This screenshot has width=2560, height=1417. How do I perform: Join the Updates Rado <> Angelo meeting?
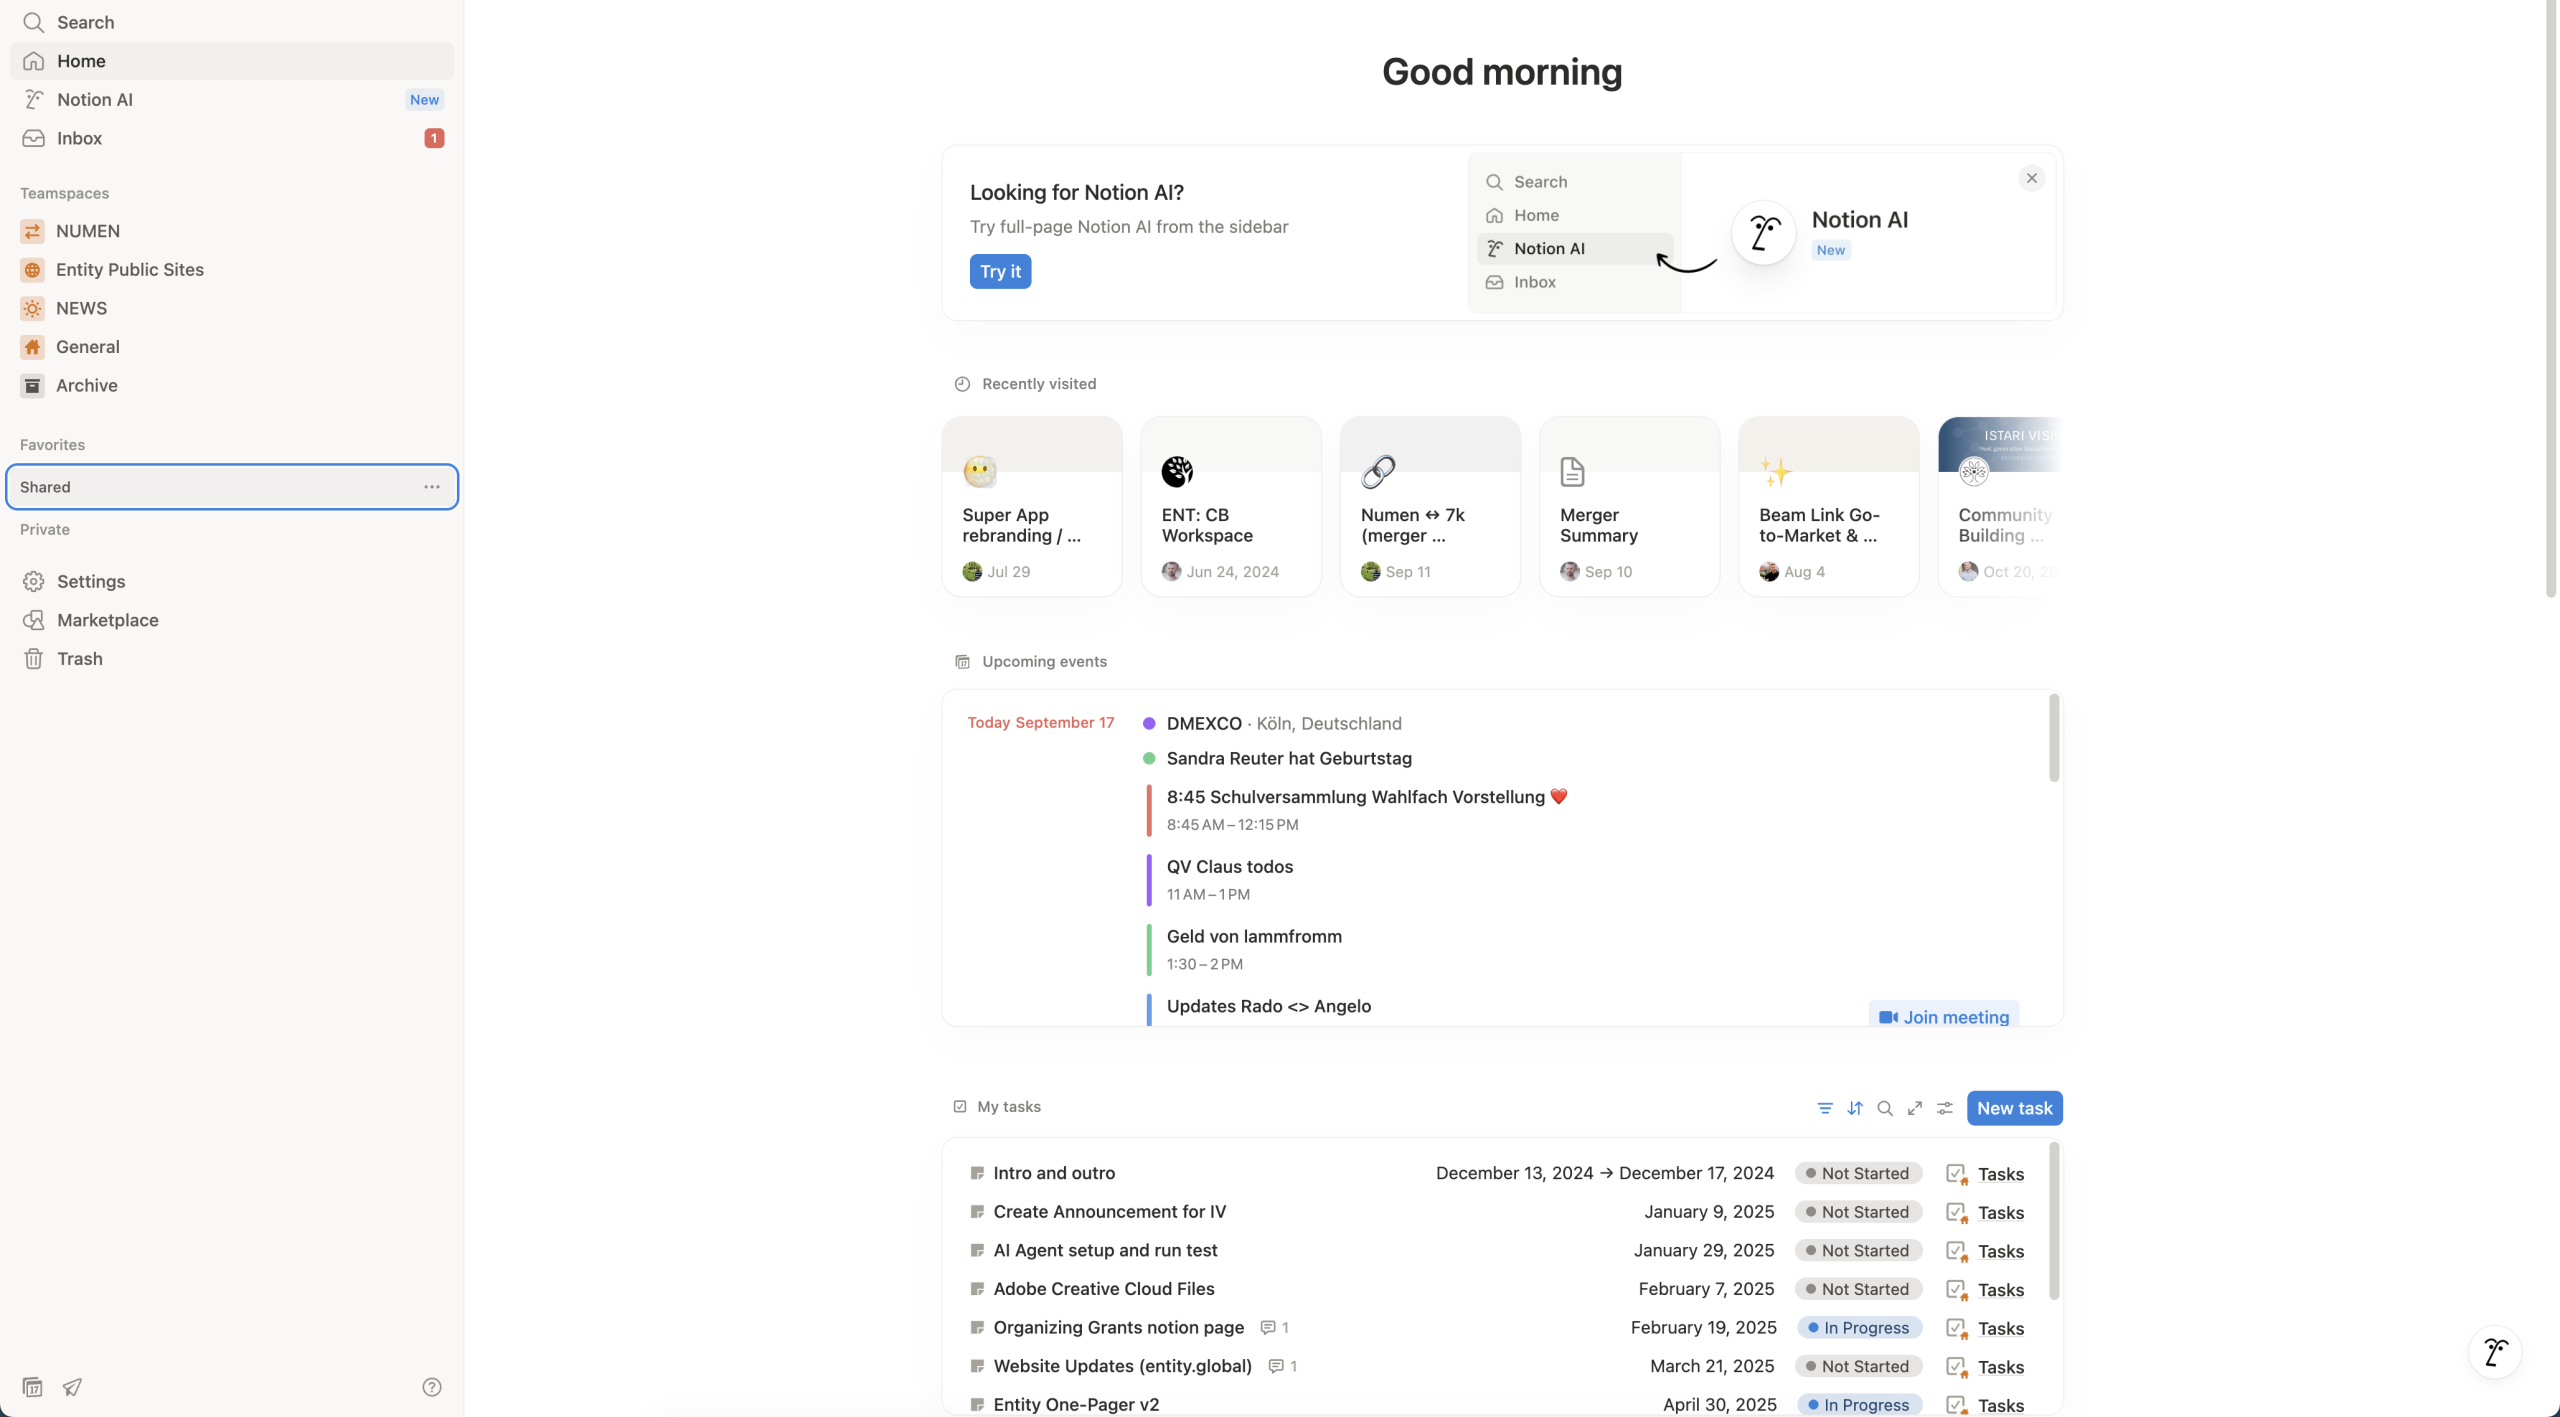1944,1016
